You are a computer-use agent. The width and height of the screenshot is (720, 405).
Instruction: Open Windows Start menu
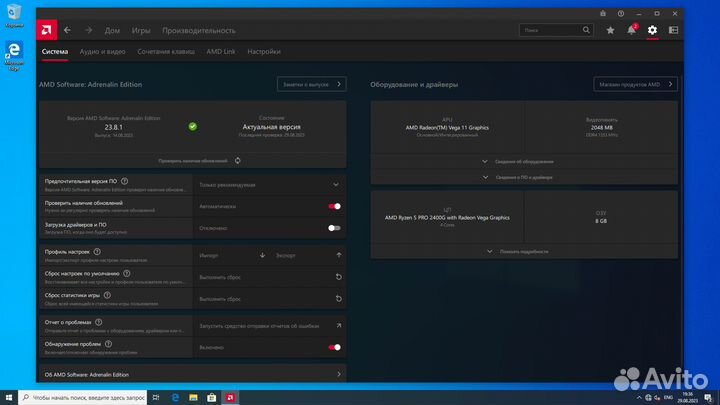(x=9, y=398)
